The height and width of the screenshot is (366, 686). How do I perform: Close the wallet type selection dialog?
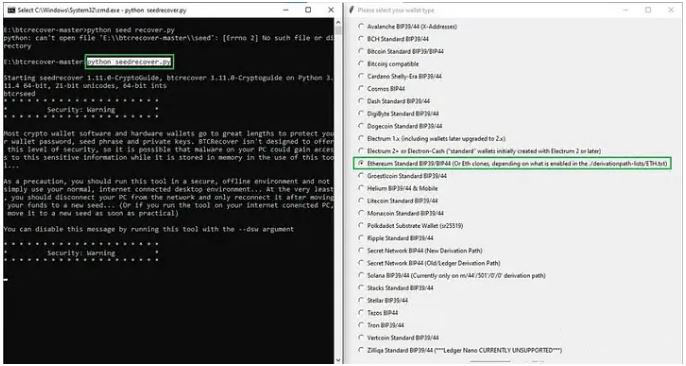tap(671, 10)
